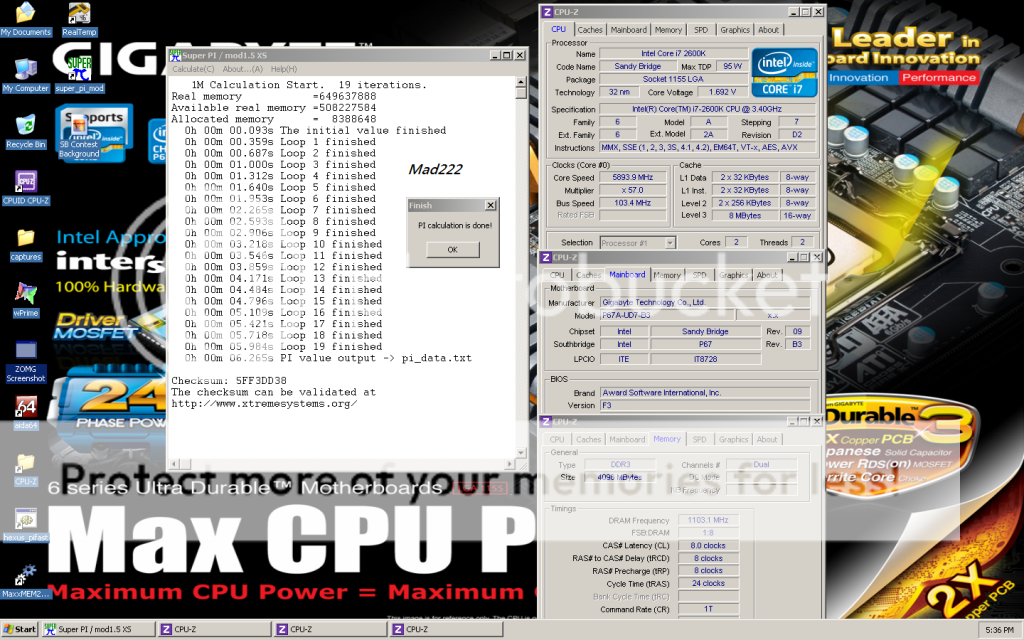Click the '8 MBytes' Level 3 cache value

pos(744,216)
